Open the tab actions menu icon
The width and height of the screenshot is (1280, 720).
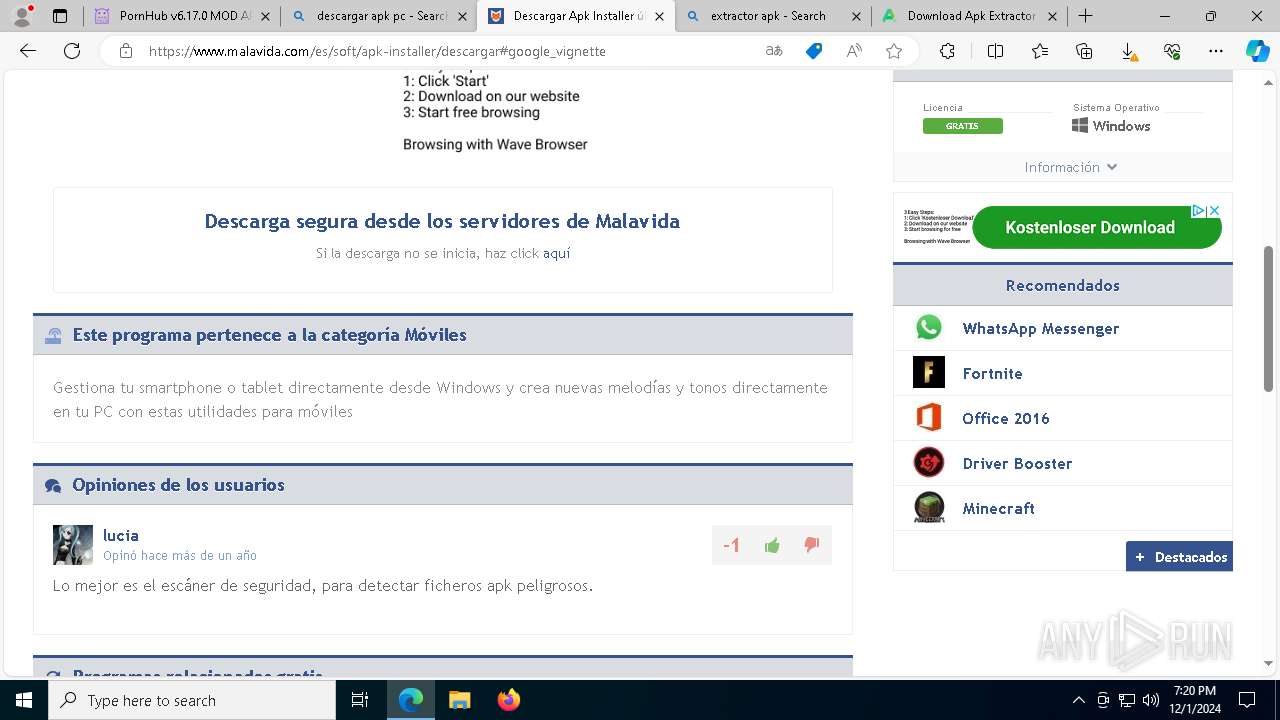[x=60, y=16]
